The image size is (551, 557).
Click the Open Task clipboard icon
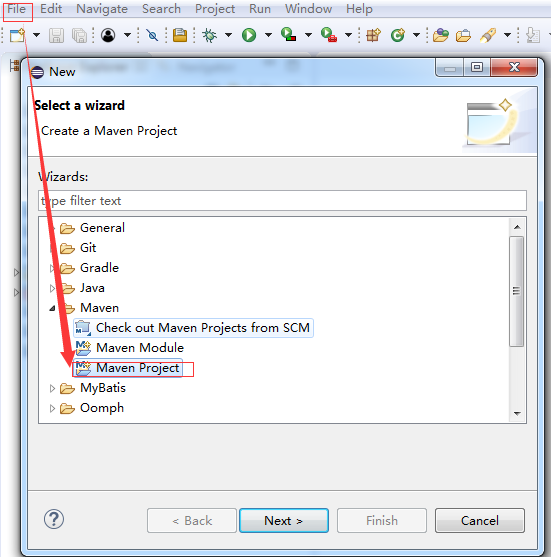click(x=180, y=35)
